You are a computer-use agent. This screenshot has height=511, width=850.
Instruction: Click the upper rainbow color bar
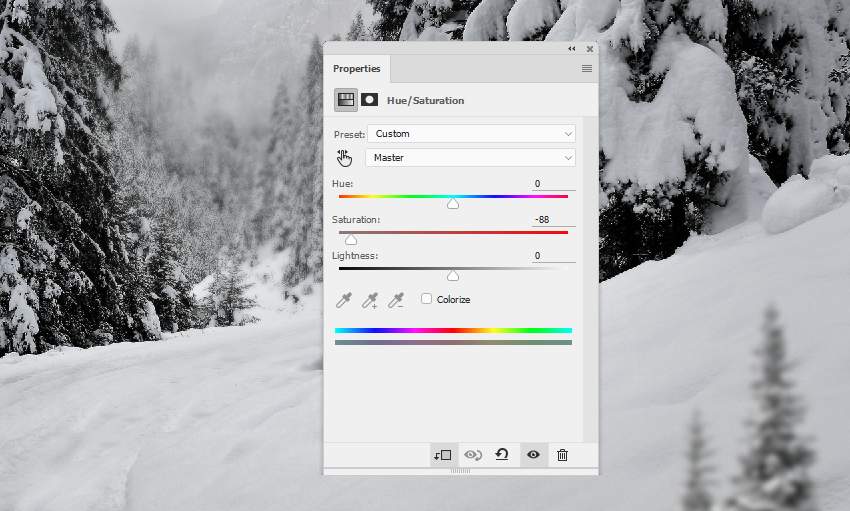(453, 330)
